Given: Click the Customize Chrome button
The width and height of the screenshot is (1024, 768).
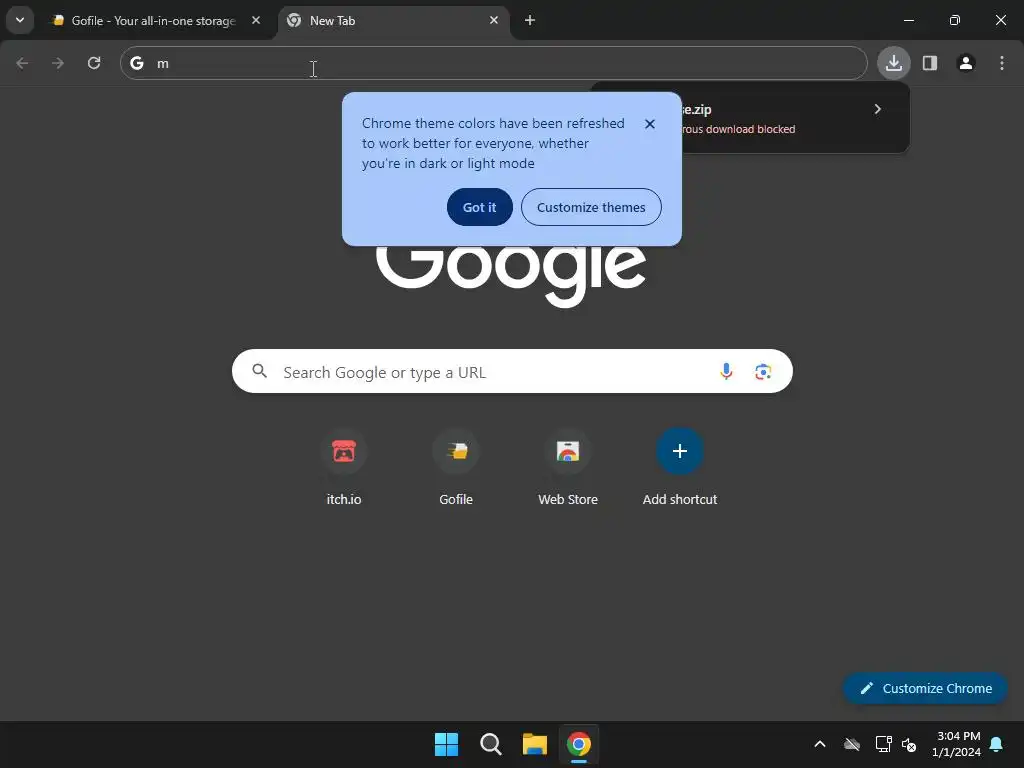Looking at the screenshot, I should click(925, 688).
